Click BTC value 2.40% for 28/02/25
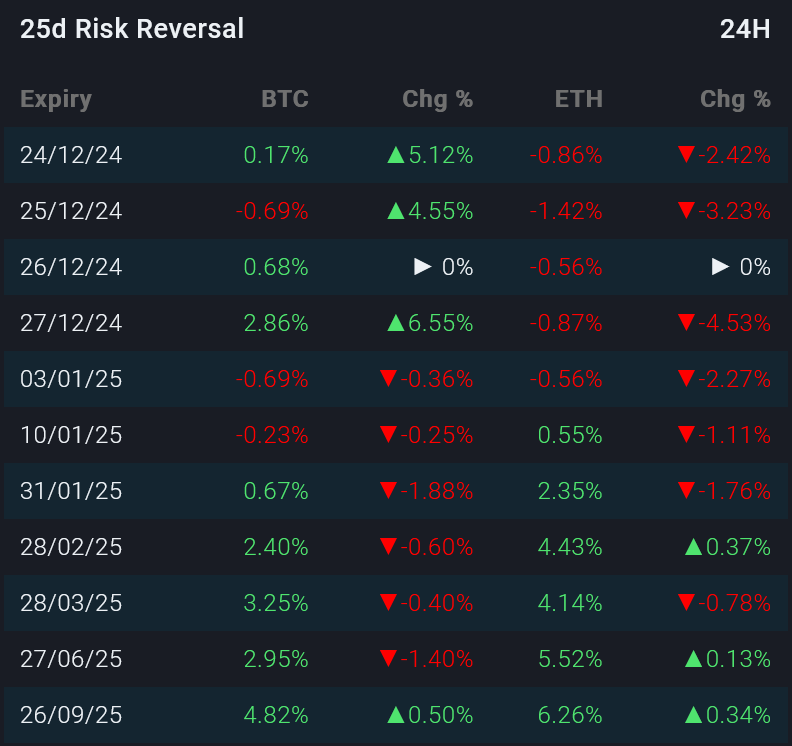This screenshot has width=792, height=746. pos(276,548)
